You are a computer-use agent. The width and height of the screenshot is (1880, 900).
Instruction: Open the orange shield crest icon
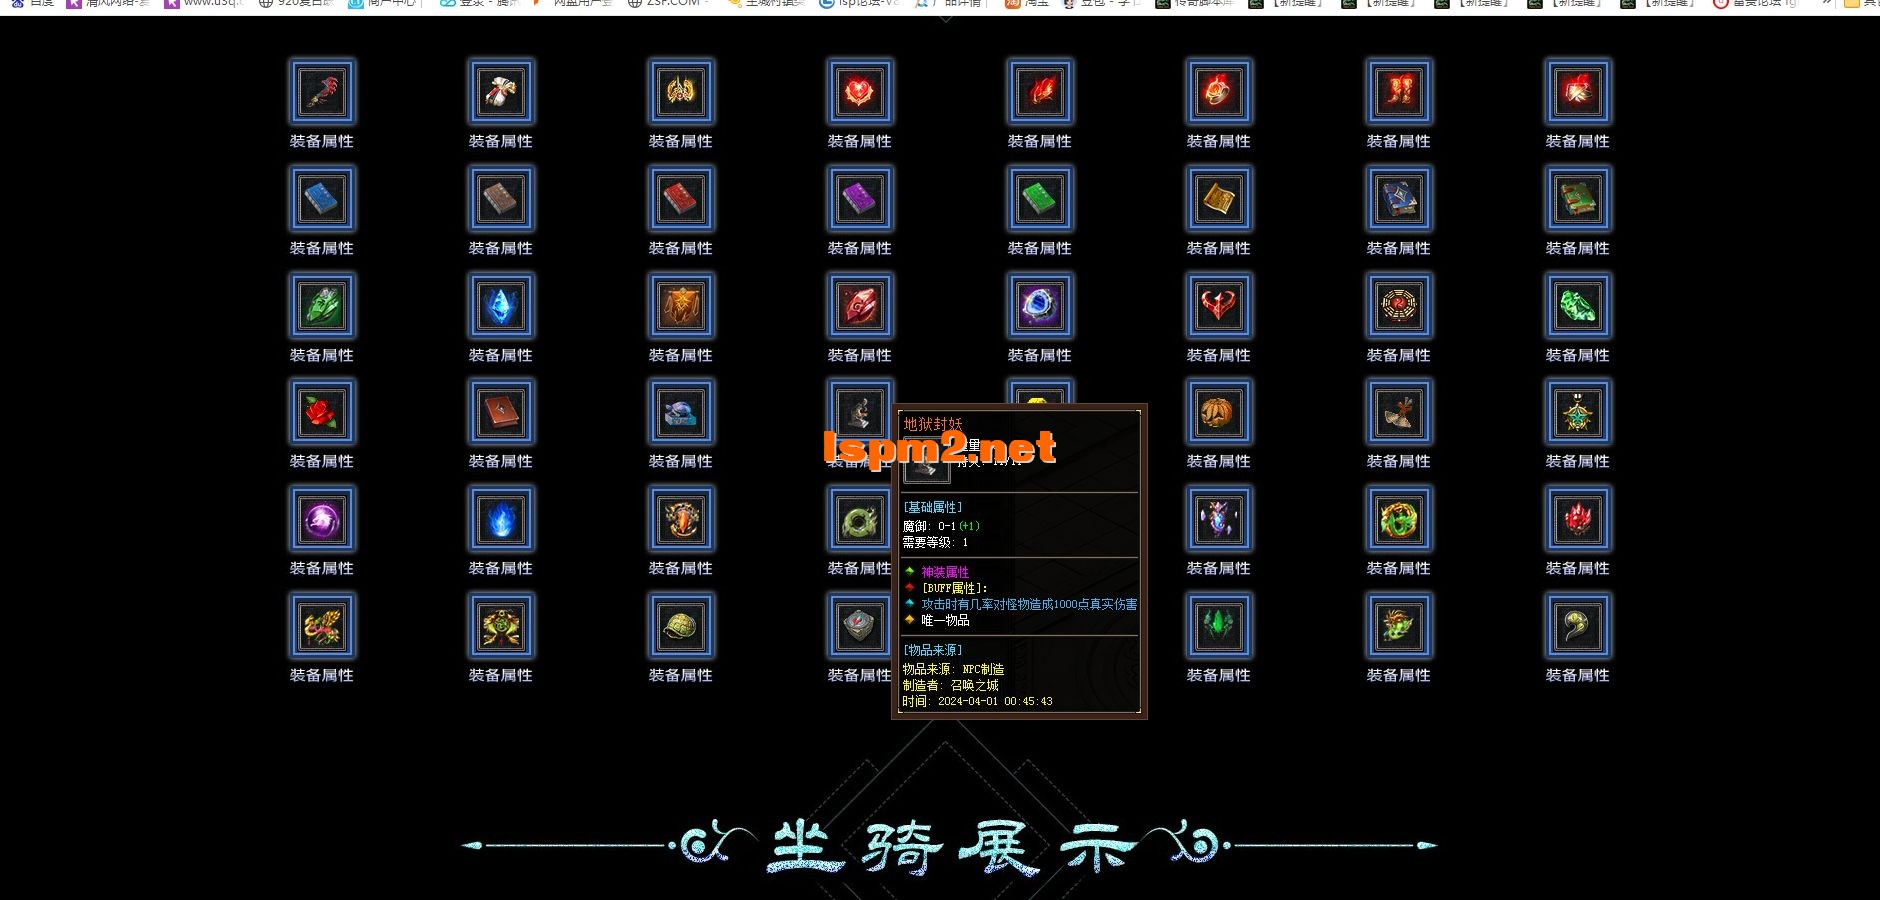pyautogui.click(x=681, y=519)
